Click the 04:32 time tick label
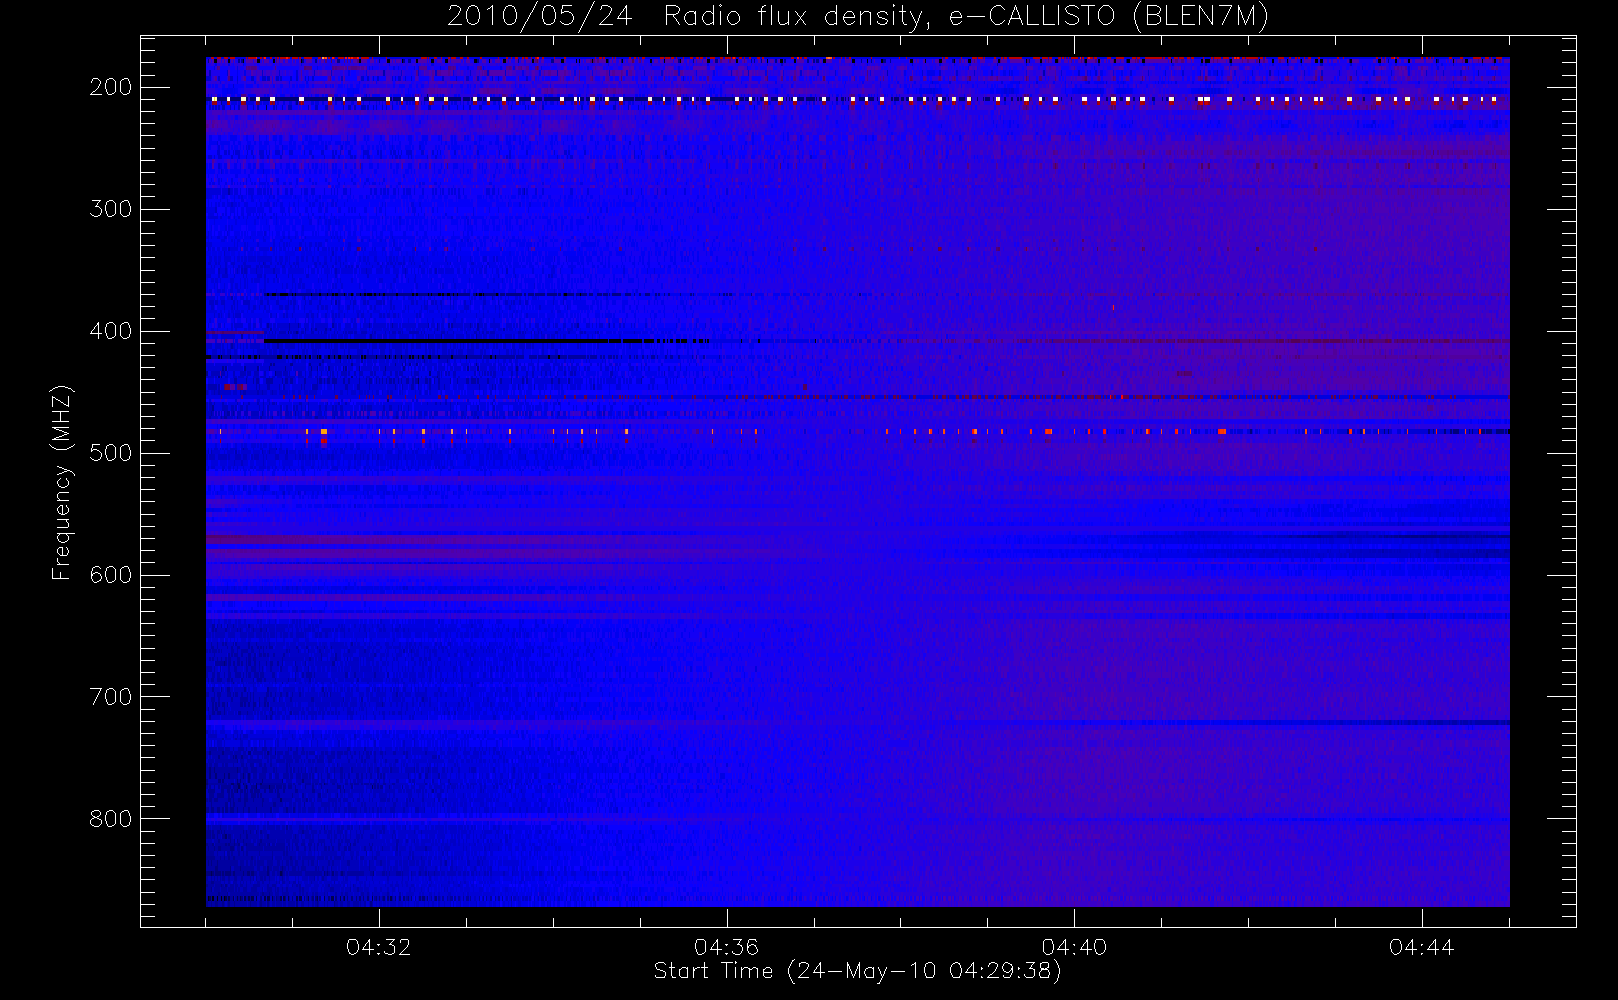The image size is (1618, 1000). (379, 947)
